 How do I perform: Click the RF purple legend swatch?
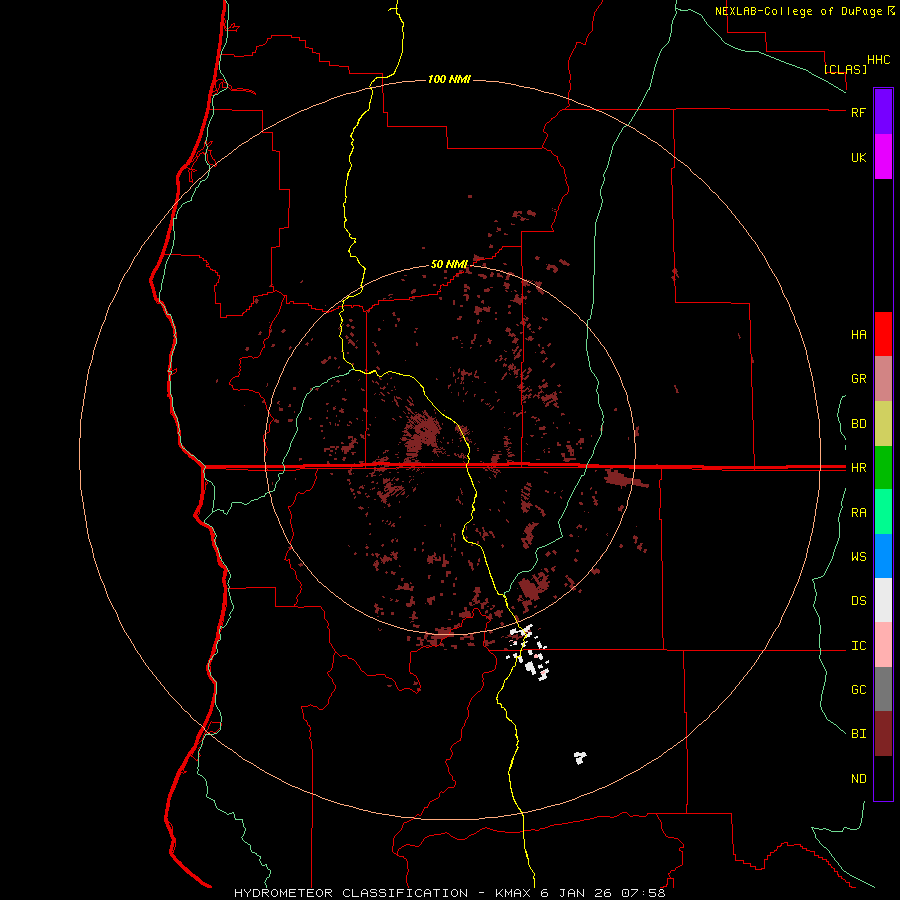coord(883,112)
